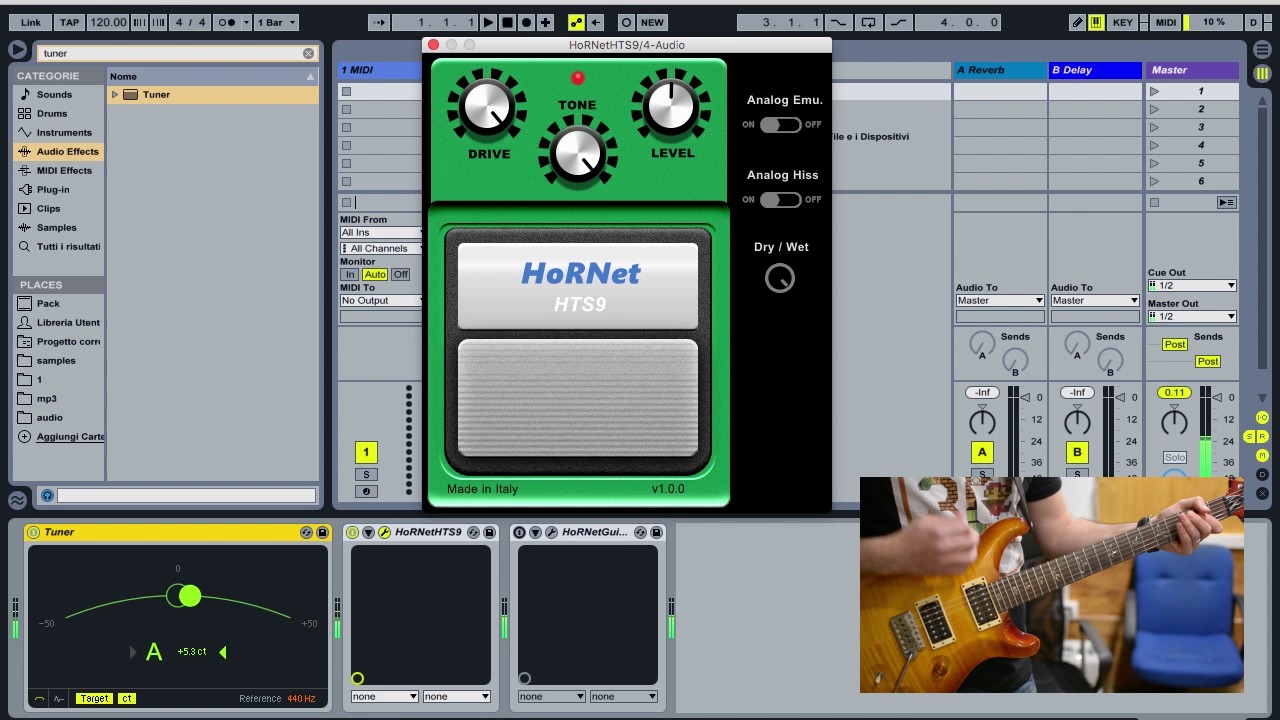Click the Link button

click(31, 22)
